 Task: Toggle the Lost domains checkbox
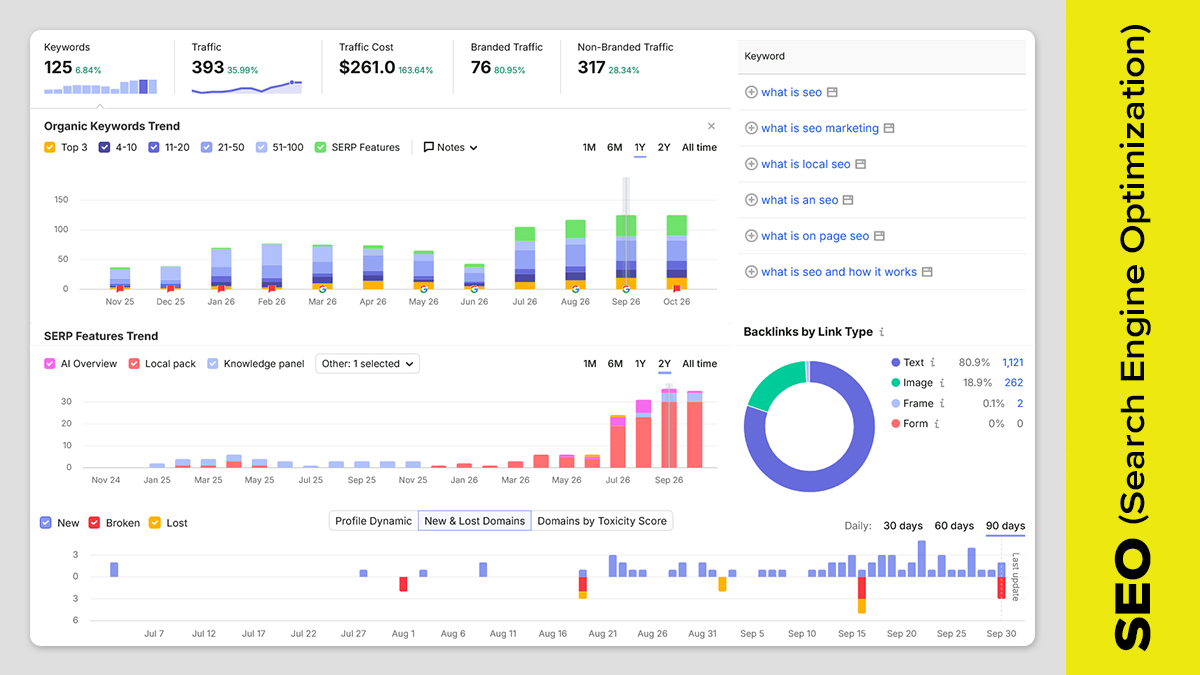click(154, 522)
